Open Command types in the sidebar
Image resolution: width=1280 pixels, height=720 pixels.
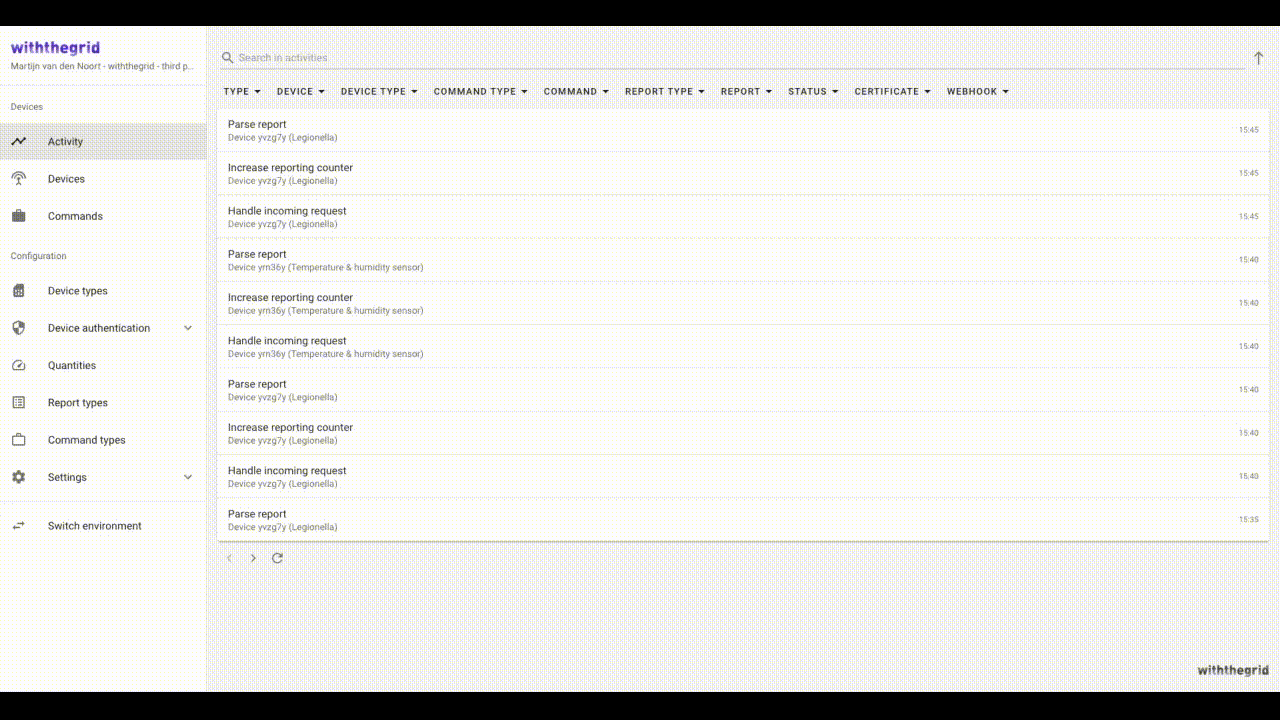pos(87,440)
